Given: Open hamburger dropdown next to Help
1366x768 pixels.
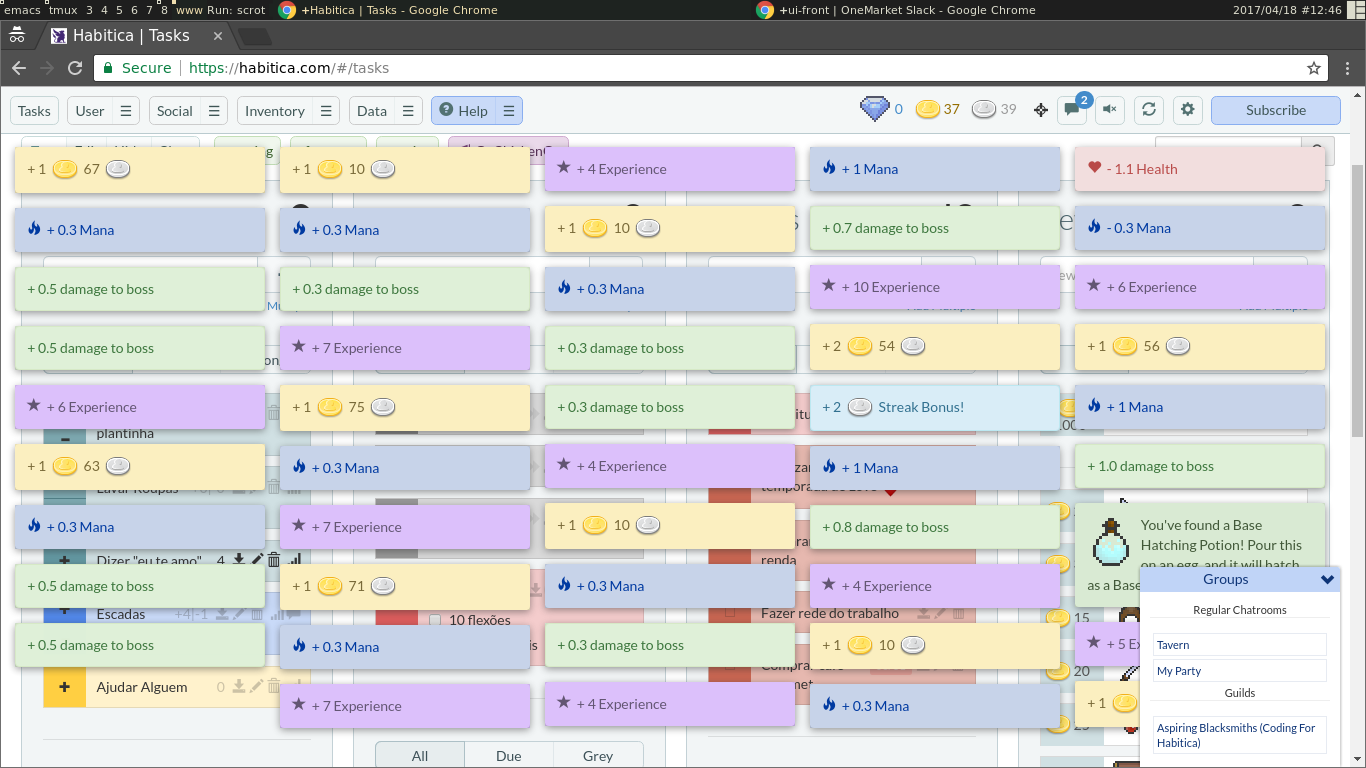Looking at the screenshot, I should [509, 111].
